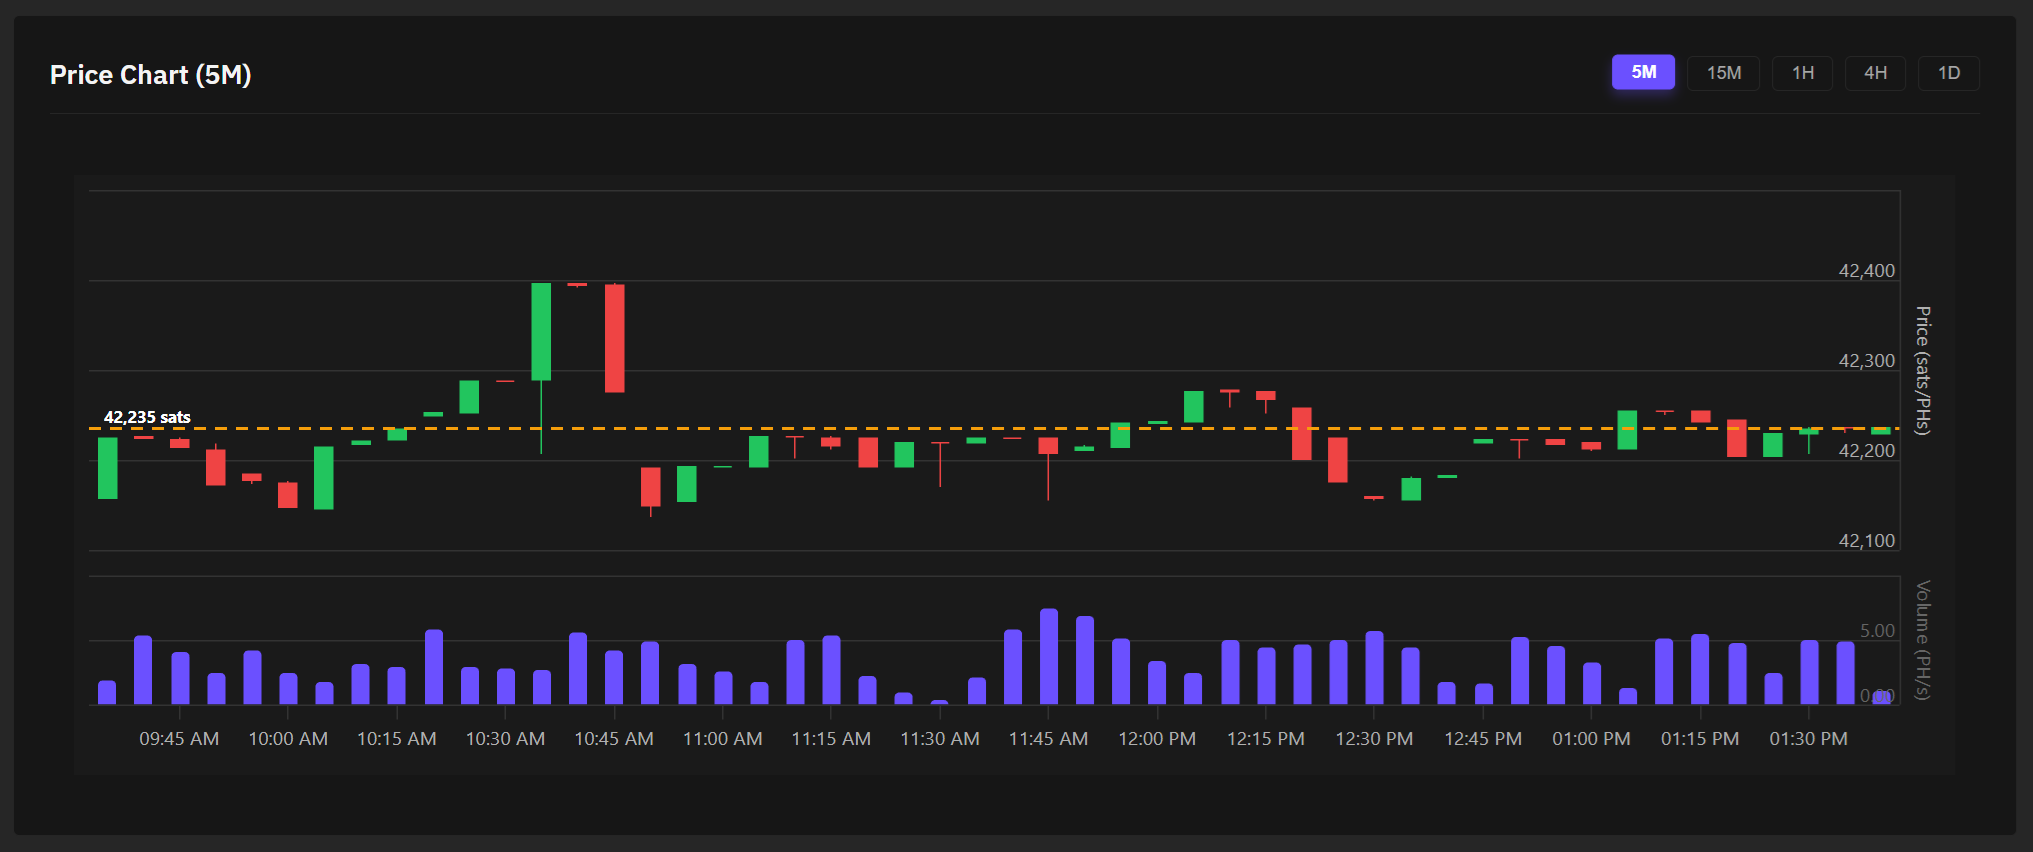Switch to the 1D timeframe

(x=1948, y=73)
